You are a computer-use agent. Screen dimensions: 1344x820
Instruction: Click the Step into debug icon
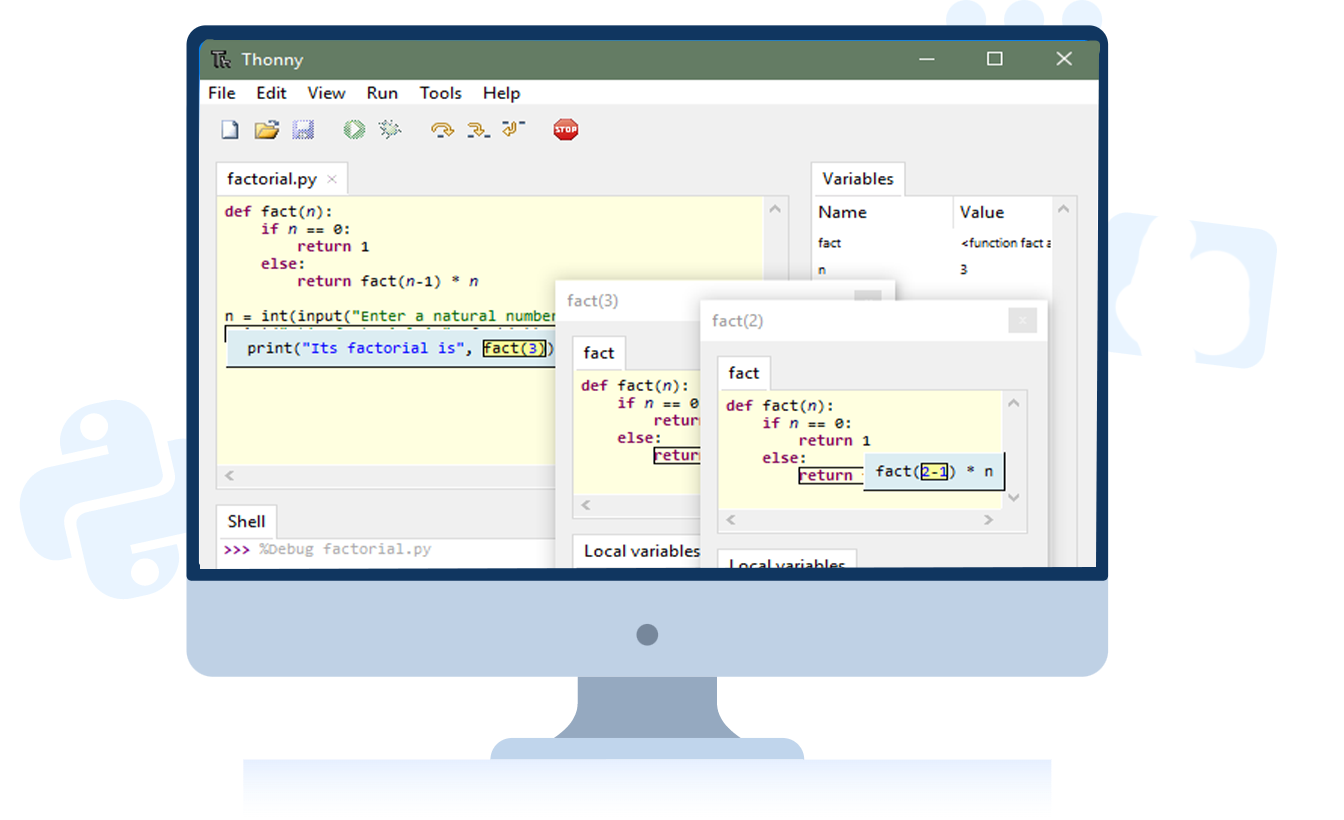(478, 130)
